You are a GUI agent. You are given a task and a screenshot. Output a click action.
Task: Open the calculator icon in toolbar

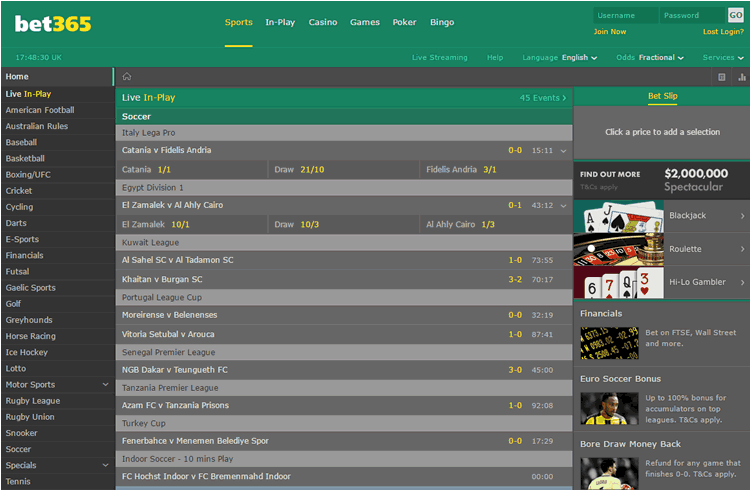coord(722,77)
